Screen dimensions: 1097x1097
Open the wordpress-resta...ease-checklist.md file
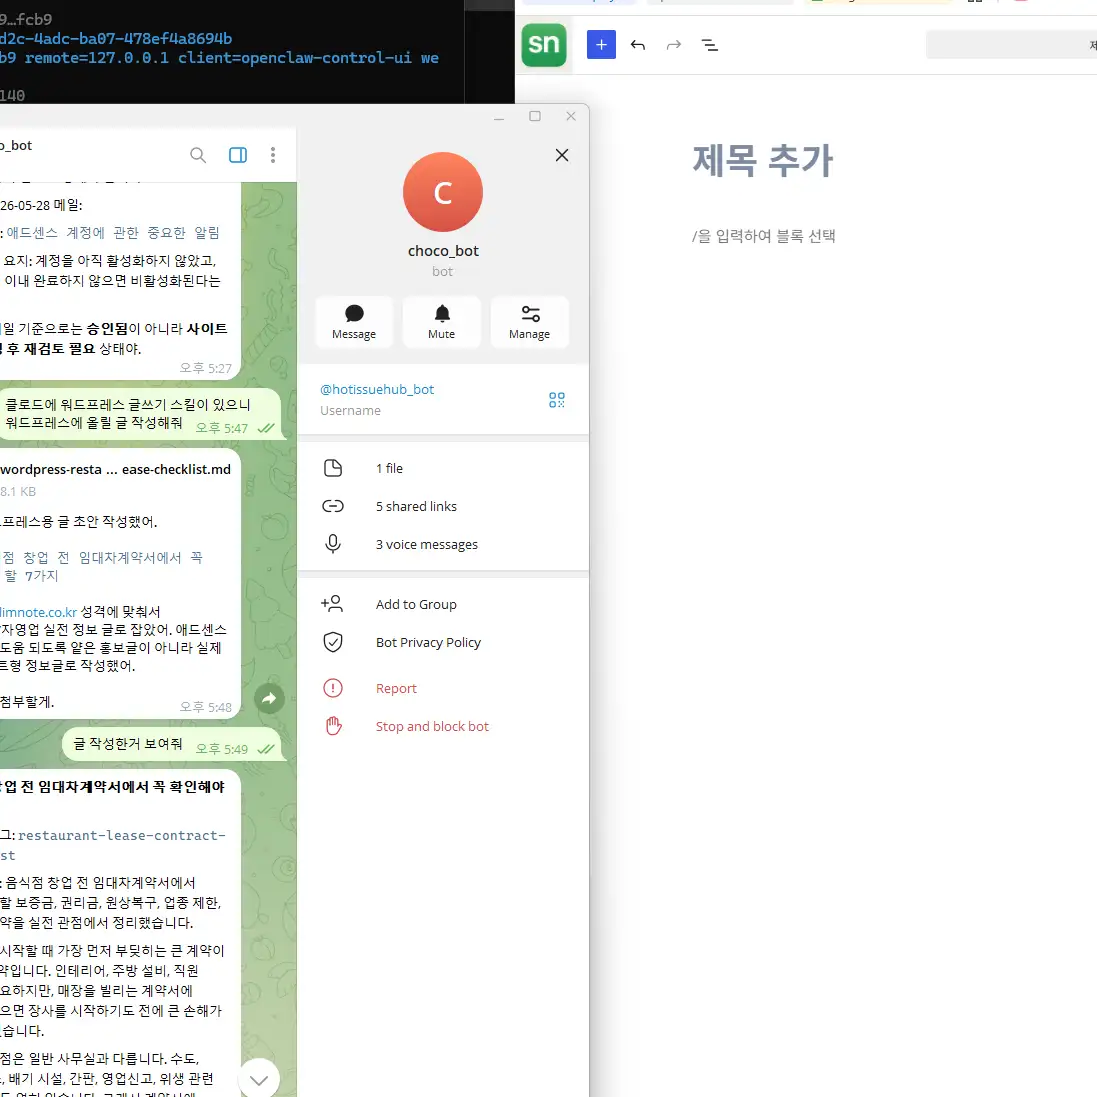tap(115, 469)
